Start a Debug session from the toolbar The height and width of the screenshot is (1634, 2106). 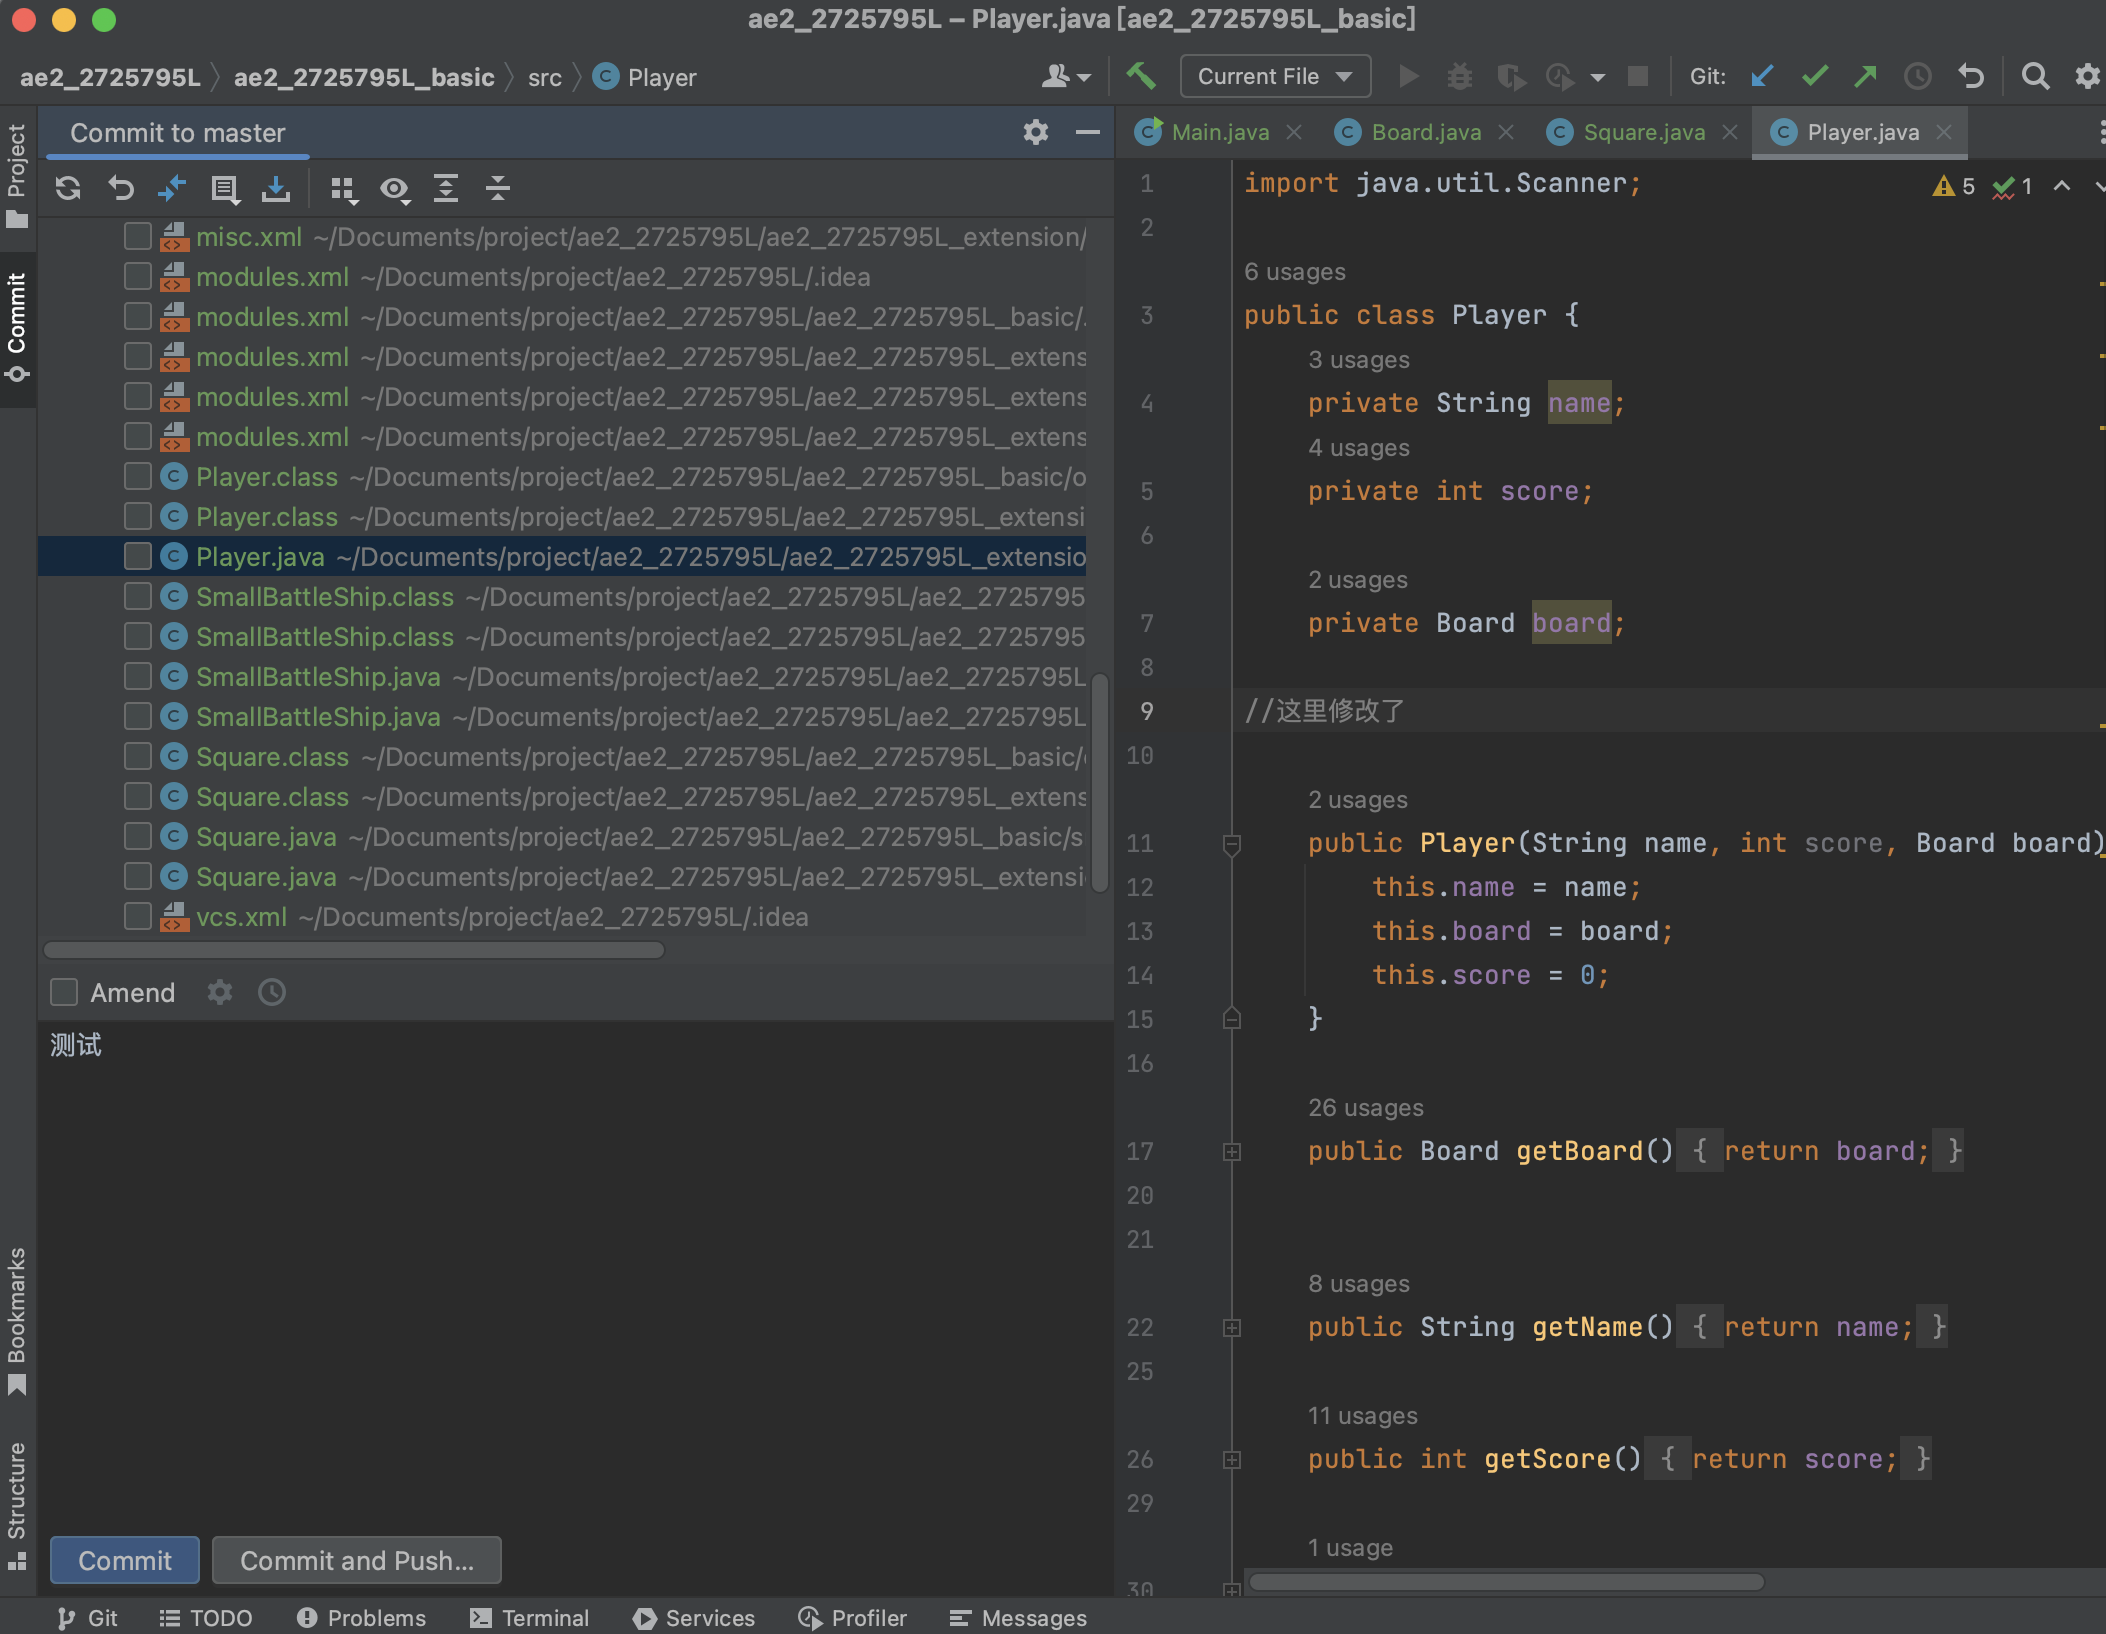[x=1461, y=76]
